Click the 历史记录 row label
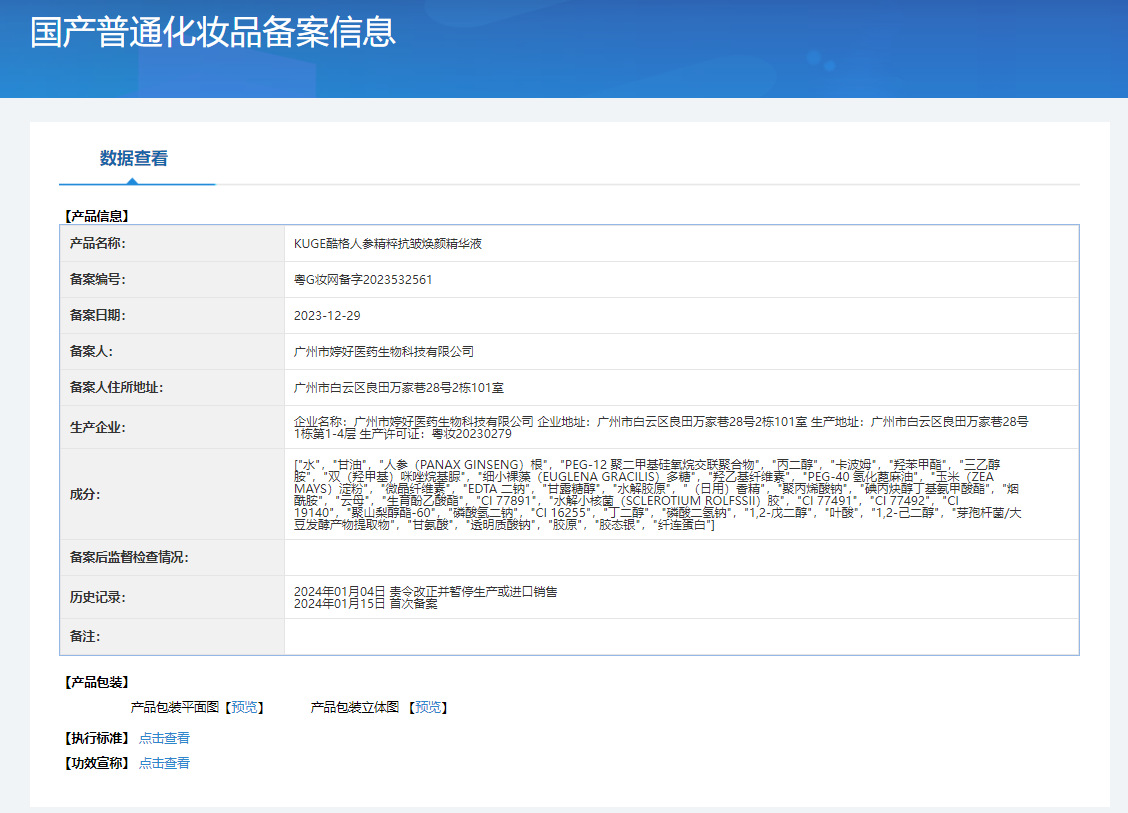 98,597
